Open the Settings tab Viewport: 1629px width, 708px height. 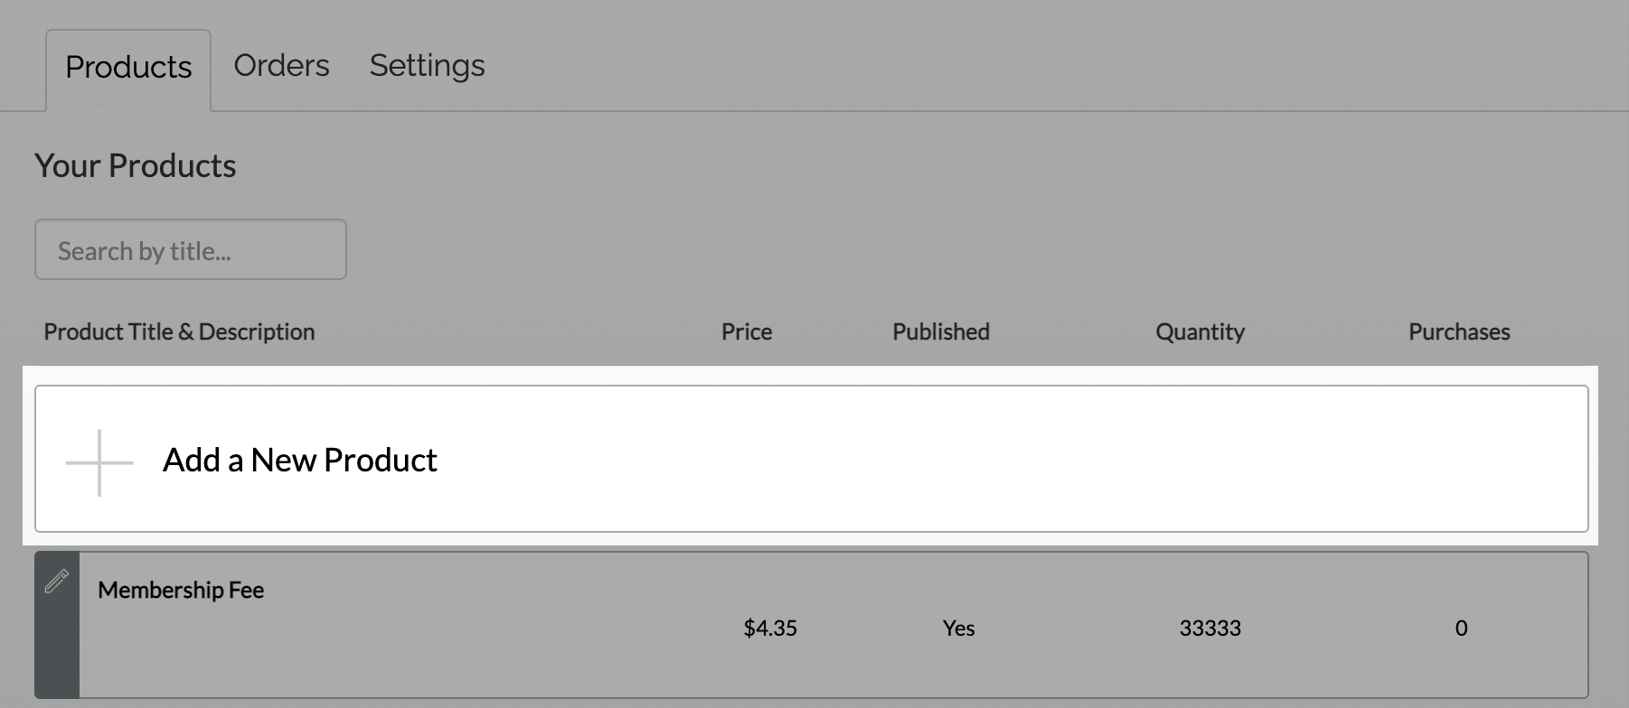pos(426,65)
